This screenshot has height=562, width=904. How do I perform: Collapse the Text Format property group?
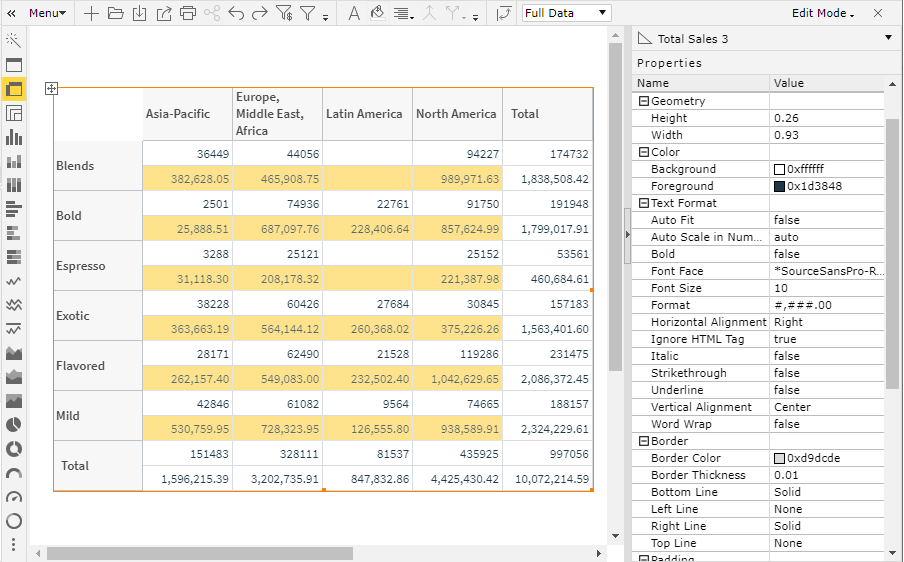(x=644, y=203)
